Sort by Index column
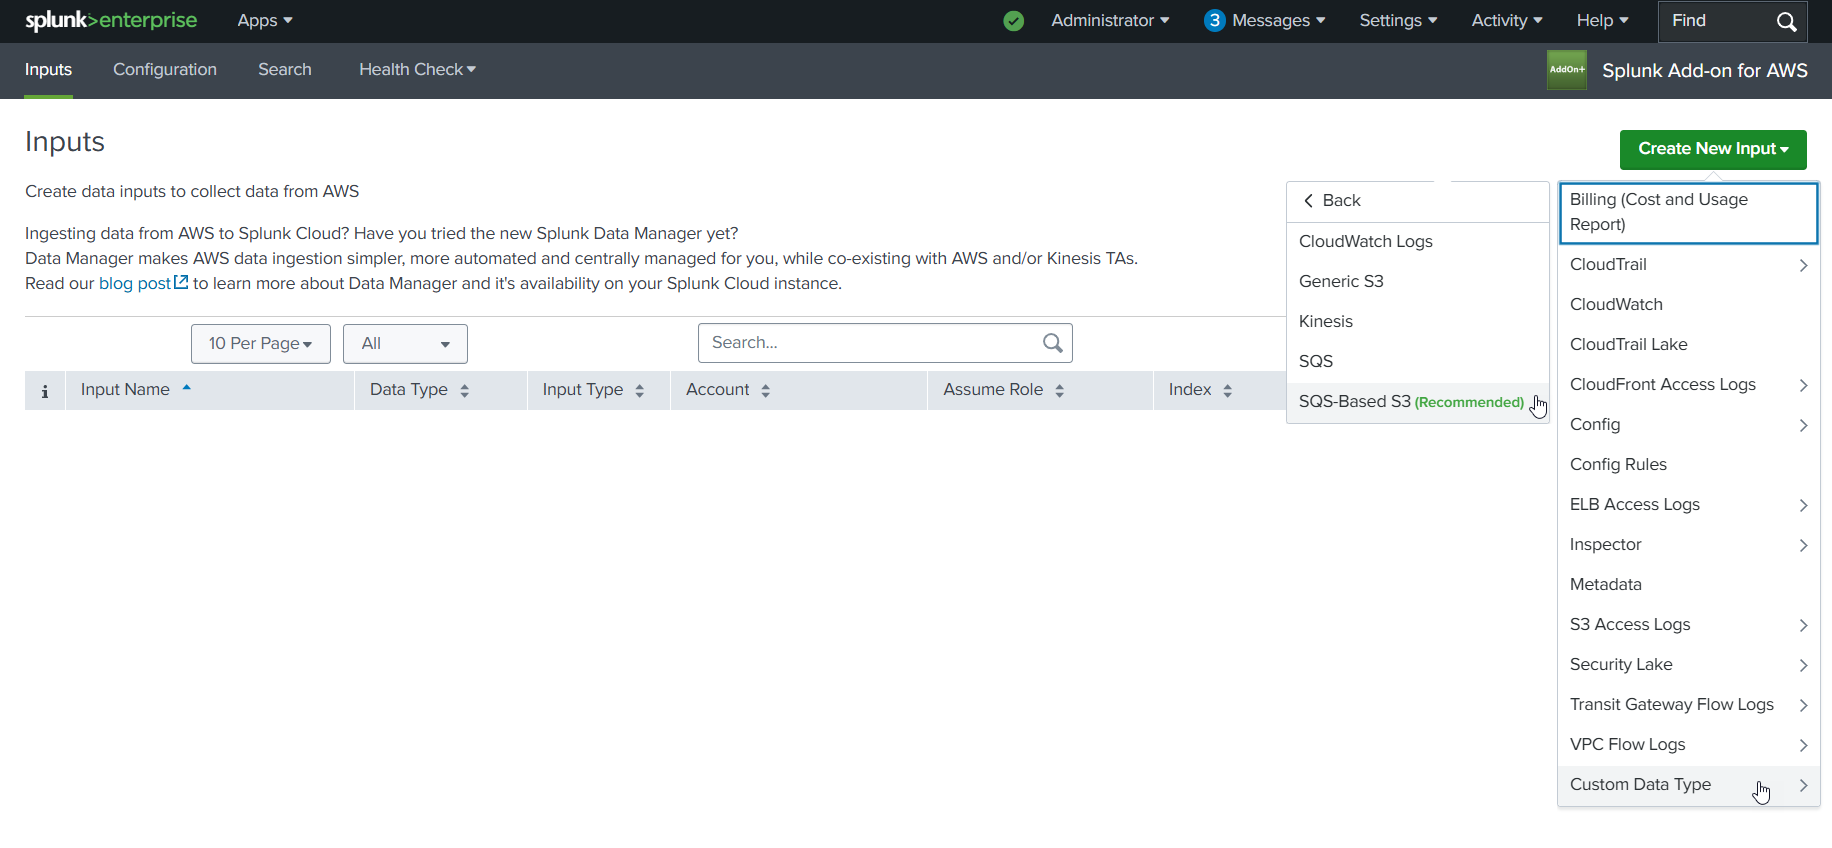 point(1228,391)
